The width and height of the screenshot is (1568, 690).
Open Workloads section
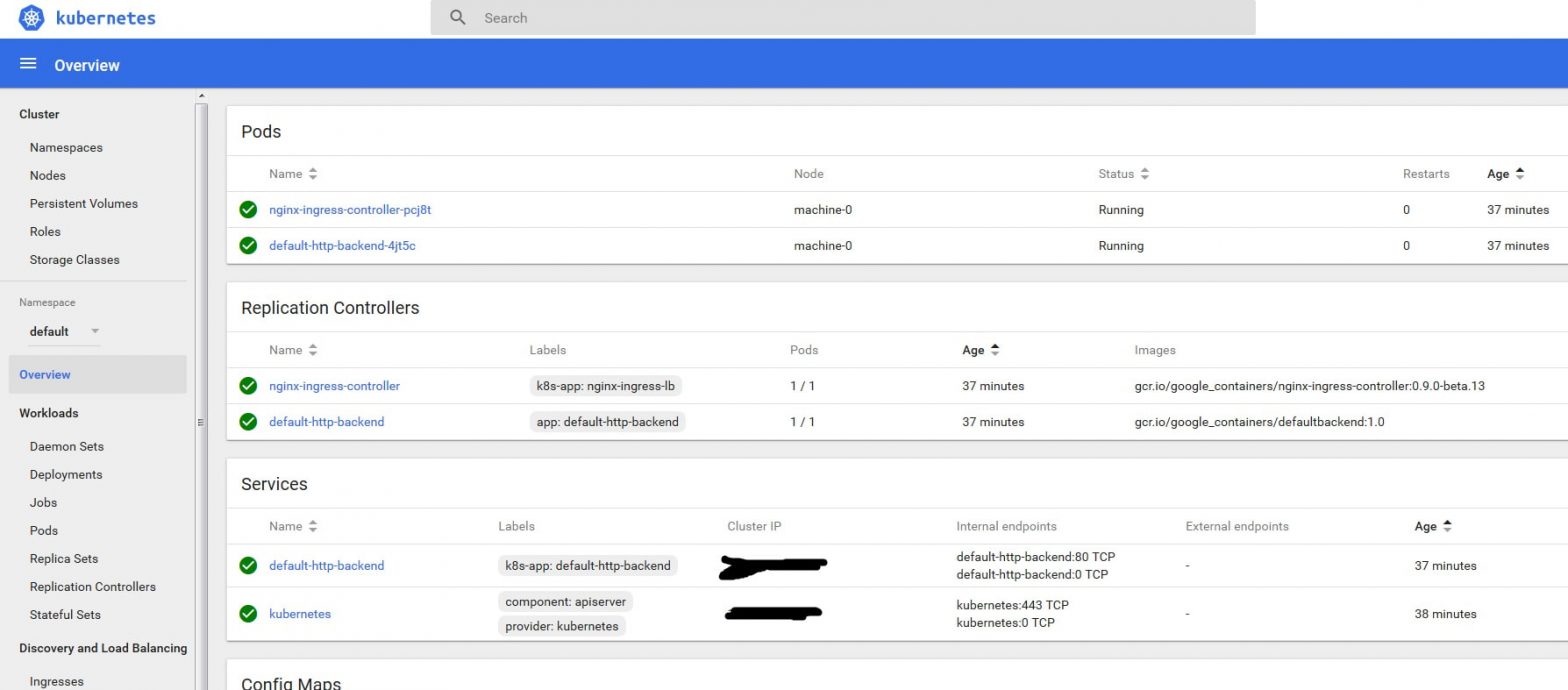[x=48, y=413]
